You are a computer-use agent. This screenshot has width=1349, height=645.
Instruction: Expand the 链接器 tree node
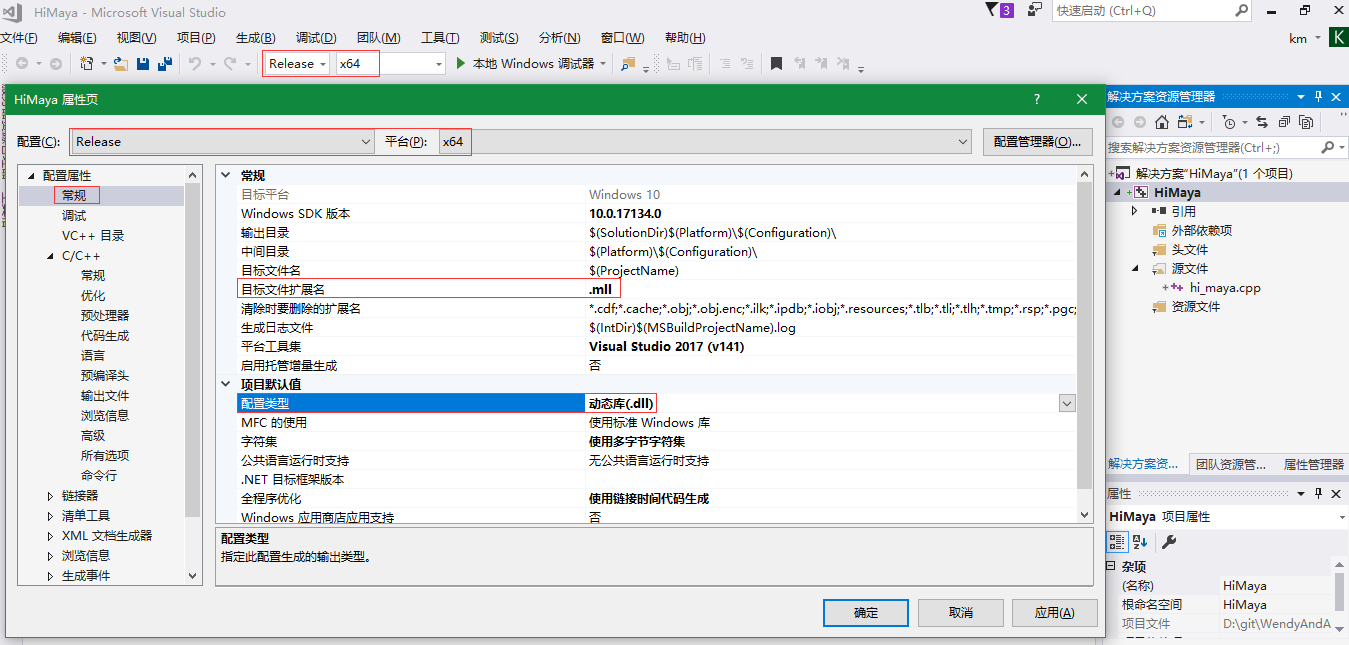(x=51, y=495)
